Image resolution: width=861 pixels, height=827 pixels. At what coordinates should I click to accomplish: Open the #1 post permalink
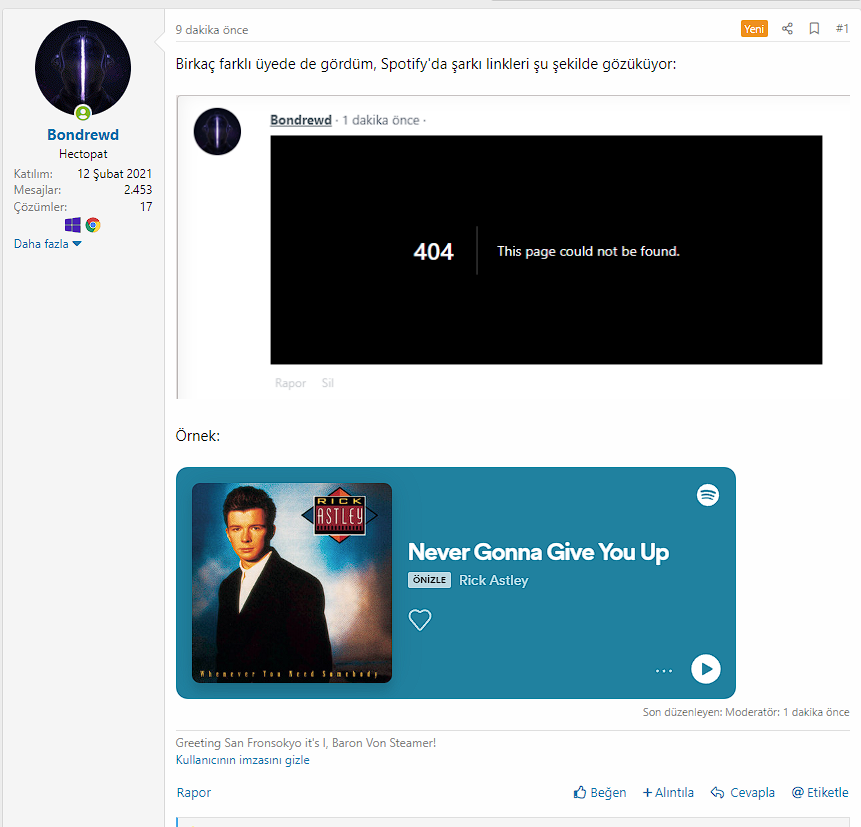point(842,29)
